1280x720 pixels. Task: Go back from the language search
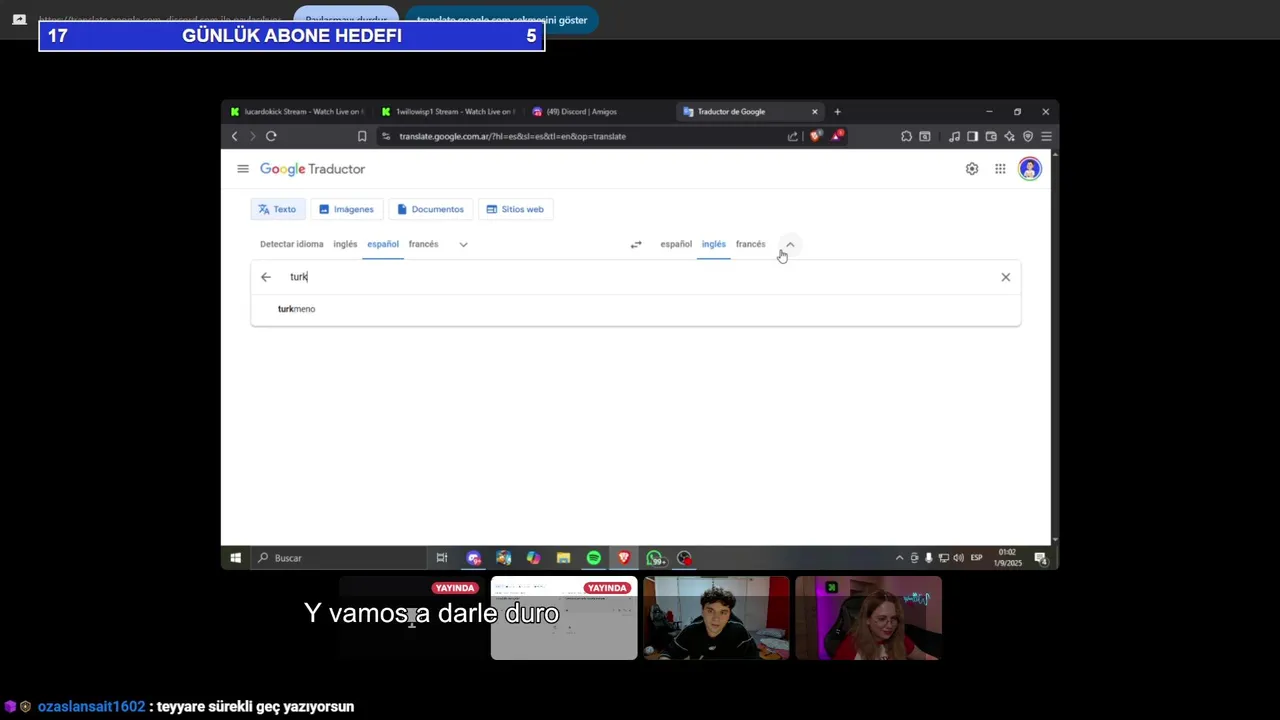266,277
